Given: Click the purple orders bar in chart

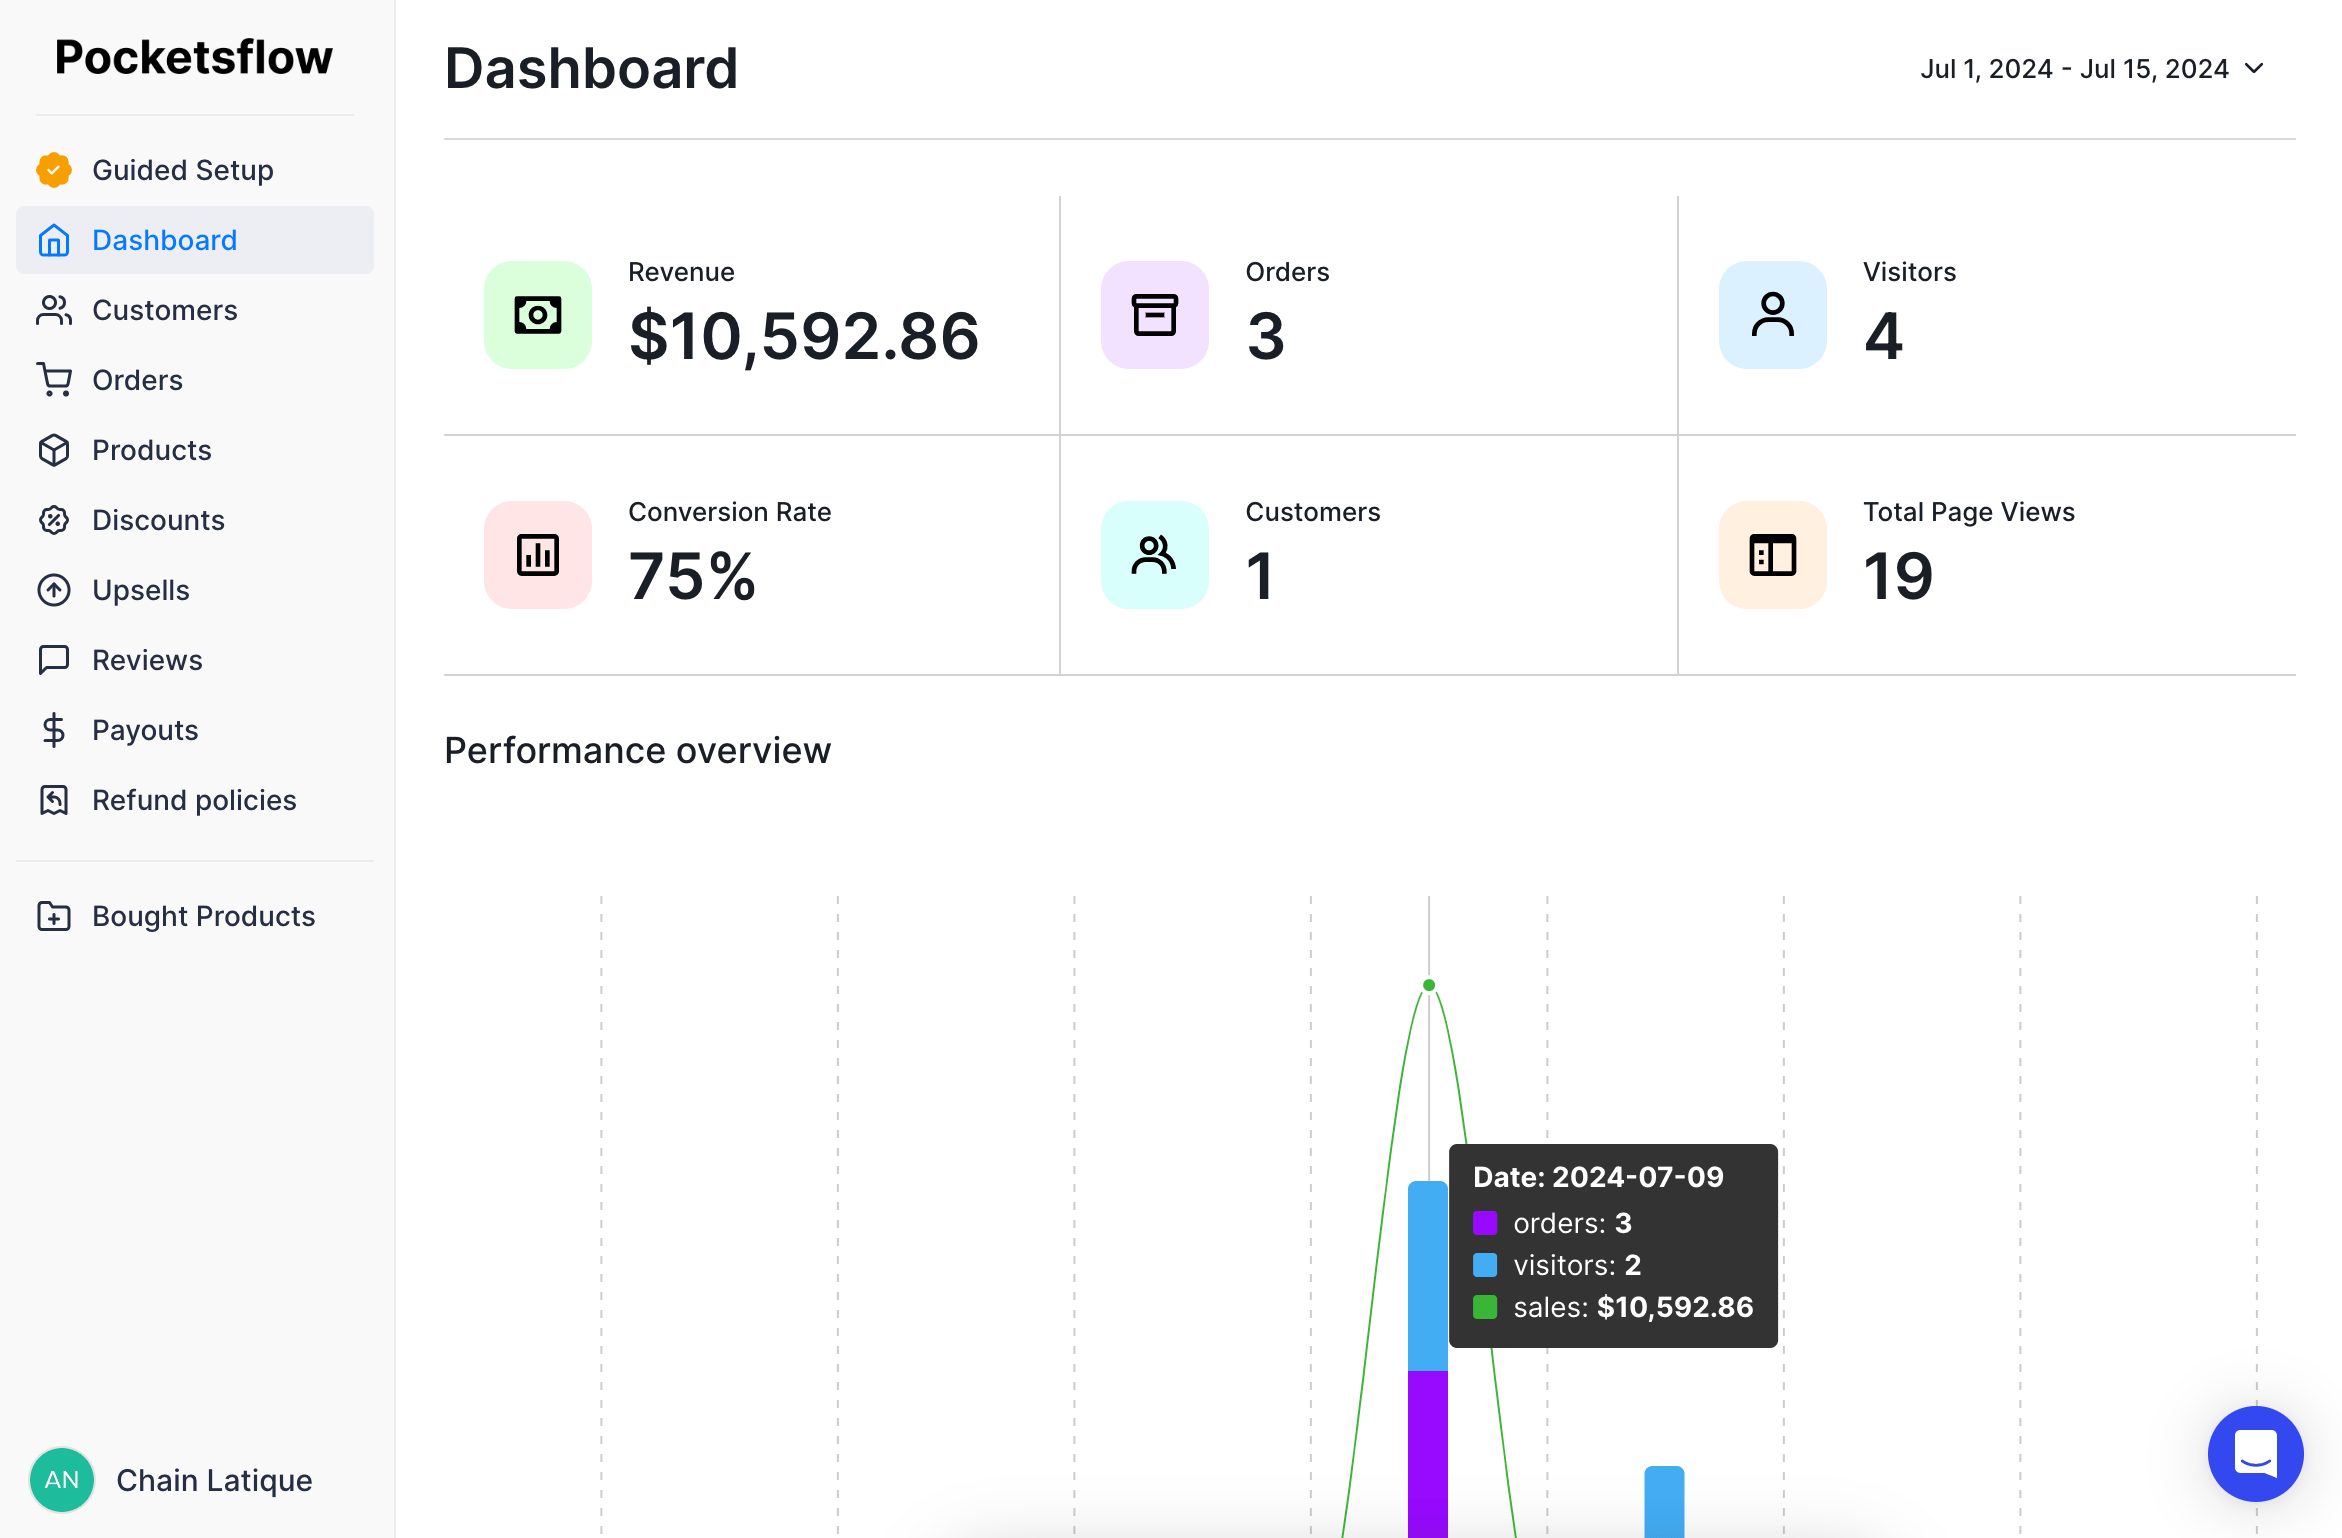Looking at the screenshot, I should coord(1428,1454).
